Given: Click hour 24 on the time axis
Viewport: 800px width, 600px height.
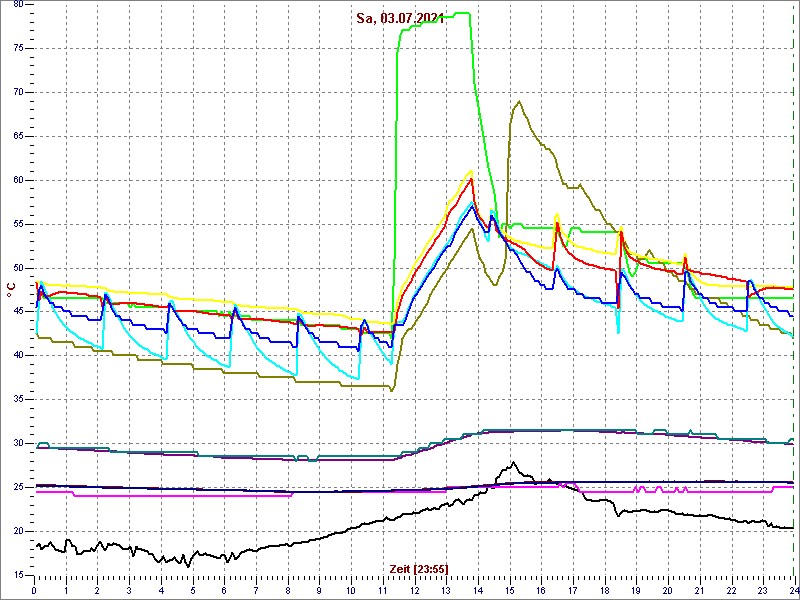Looking at the screenshot, I should 794,591.
